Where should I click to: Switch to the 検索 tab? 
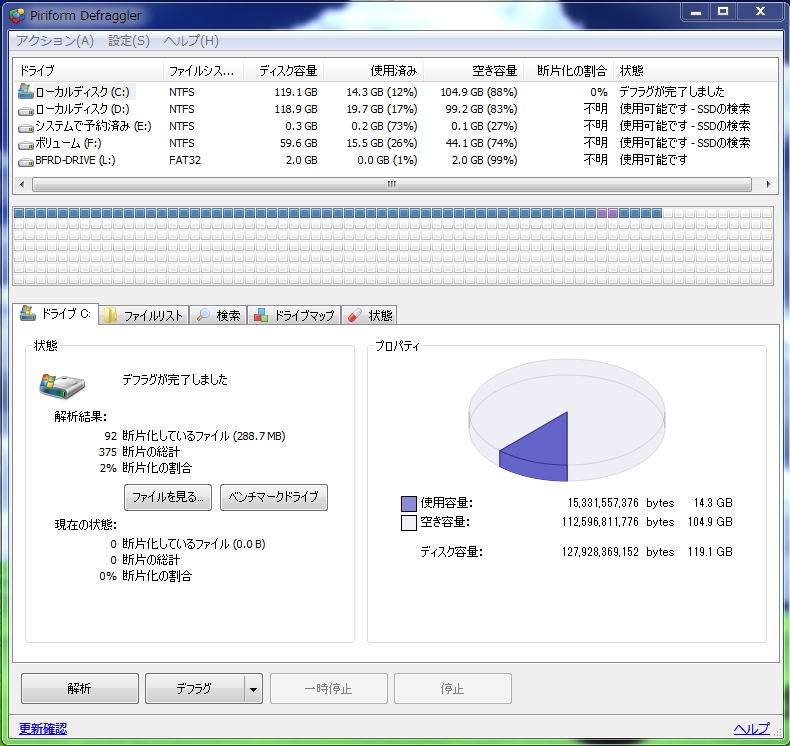coord(218,315)
